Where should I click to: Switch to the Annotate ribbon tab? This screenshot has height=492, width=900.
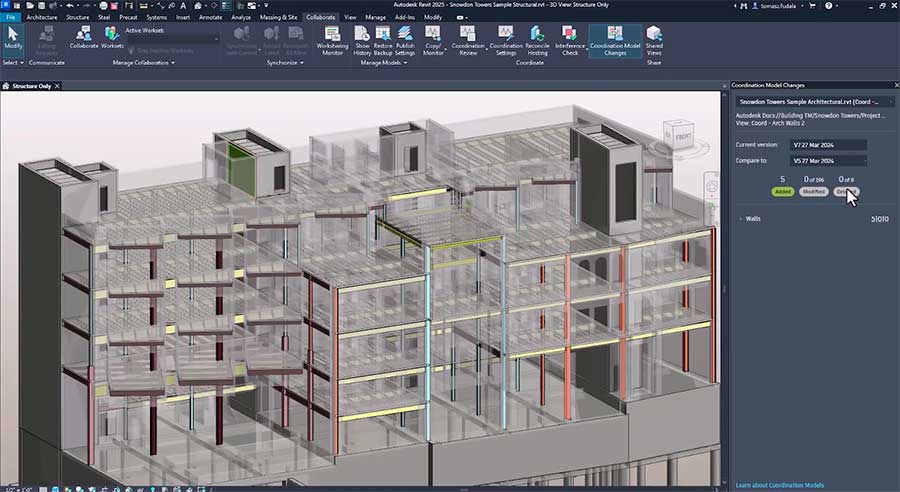point(211,17)
